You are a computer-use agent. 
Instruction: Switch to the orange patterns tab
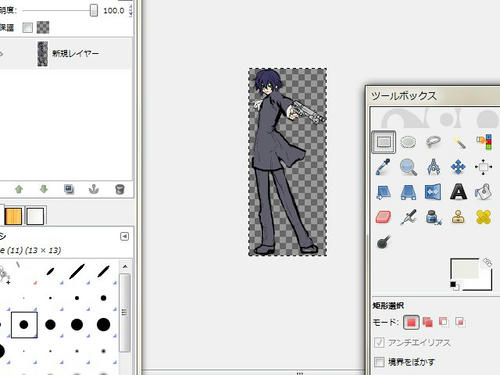(13, 216)
